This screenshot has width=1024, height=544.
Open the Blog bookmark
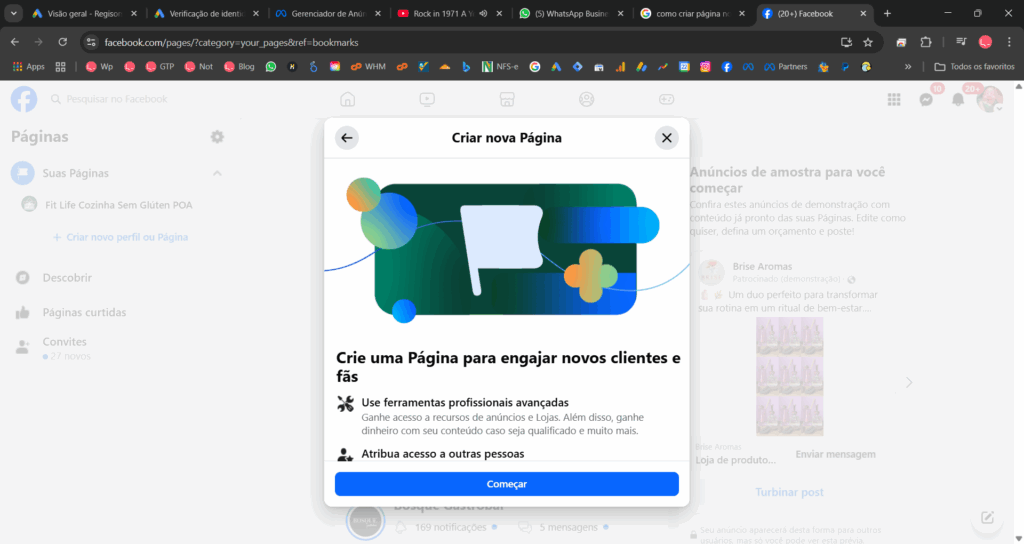[239, 67]
